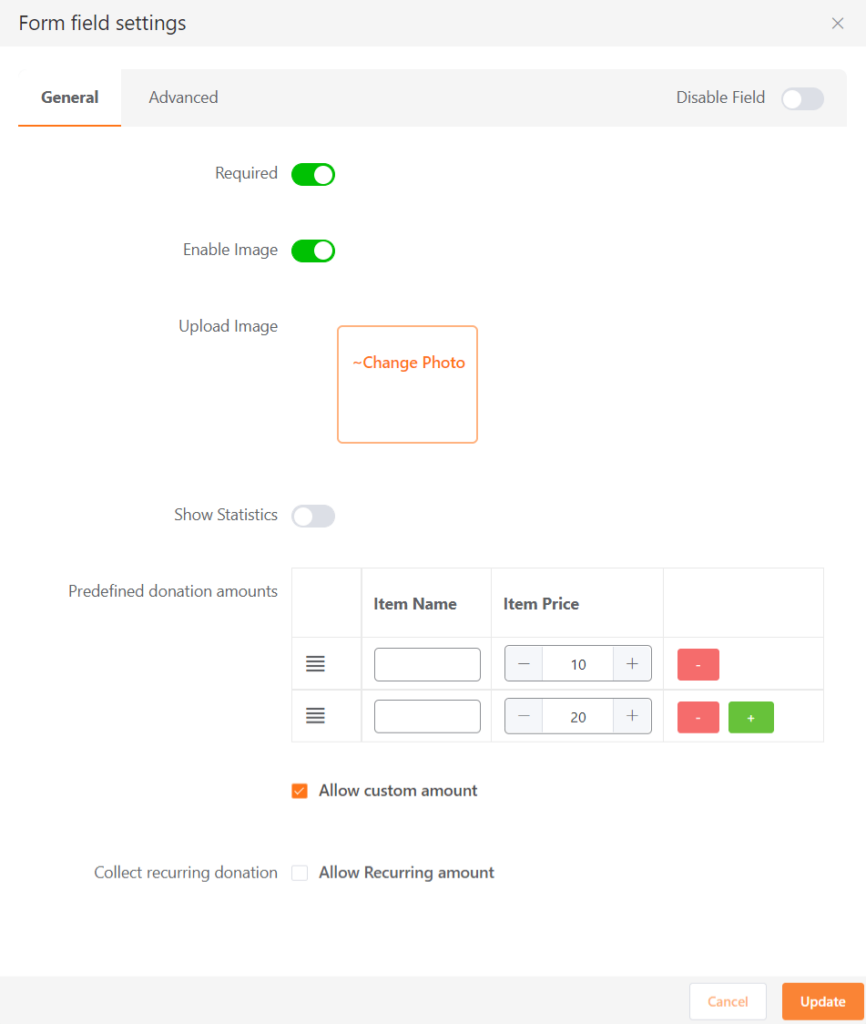This screenshot has width=866, height=1024.
Task: Switch on Disable Field toggle
Action: pyautogui.click(x=802, y=98)
